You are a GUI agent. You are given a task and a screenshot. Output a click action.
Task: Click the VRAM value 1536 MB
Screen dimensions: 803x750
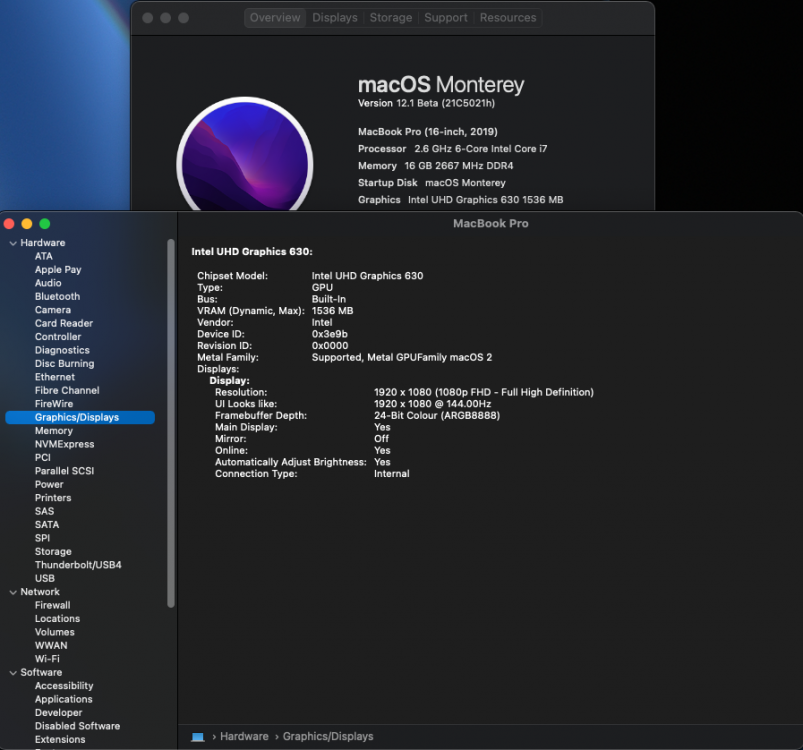click(332, 311)
